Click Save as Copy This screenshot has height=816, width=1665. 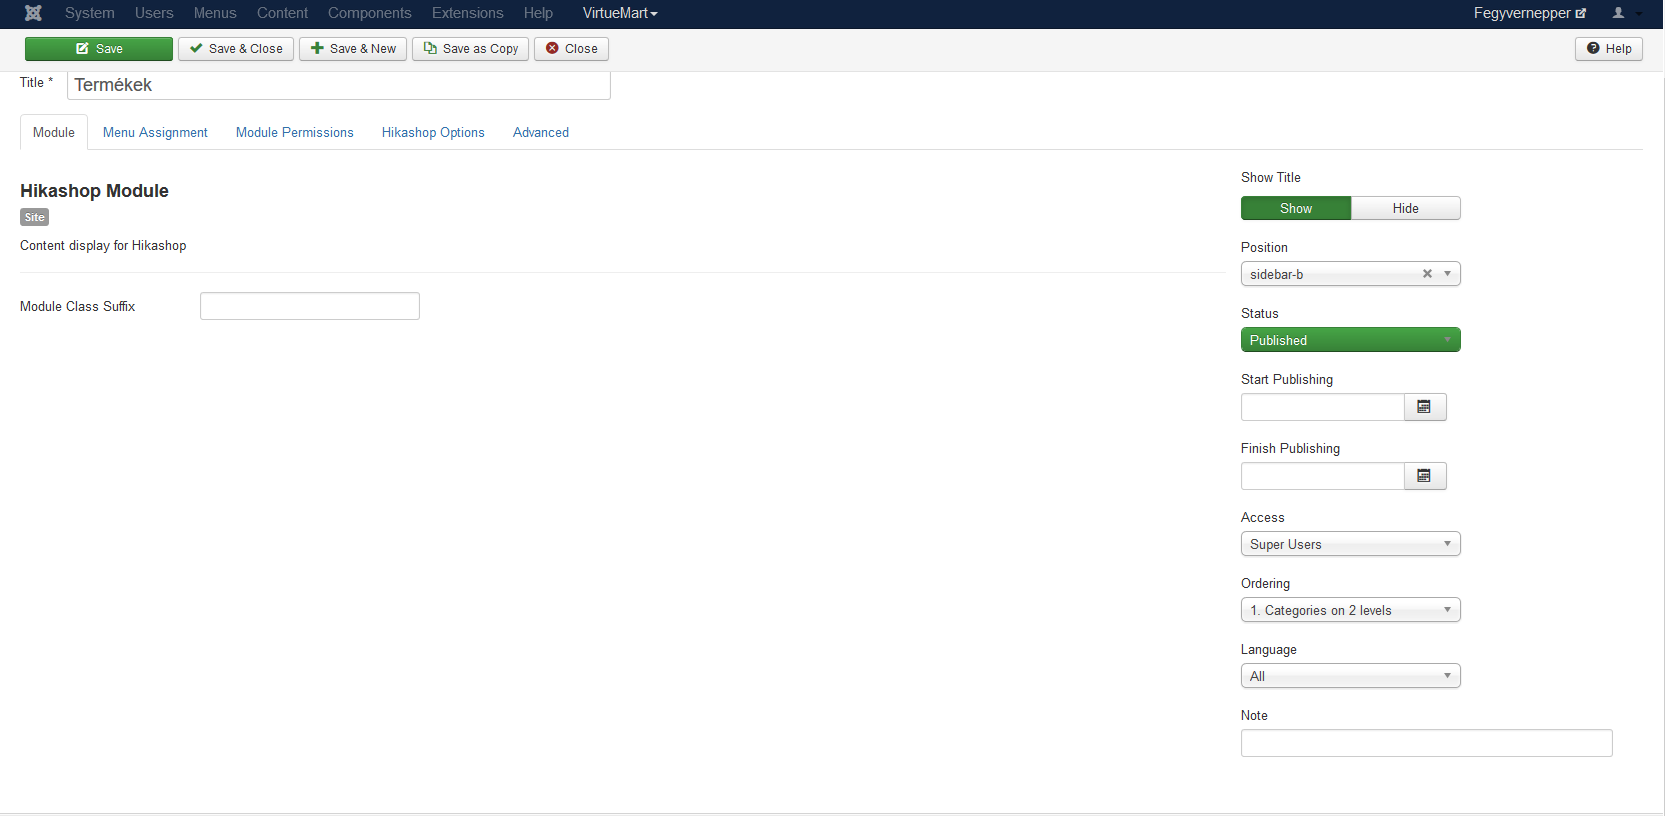pyautogui.click(x=470, y=49)
